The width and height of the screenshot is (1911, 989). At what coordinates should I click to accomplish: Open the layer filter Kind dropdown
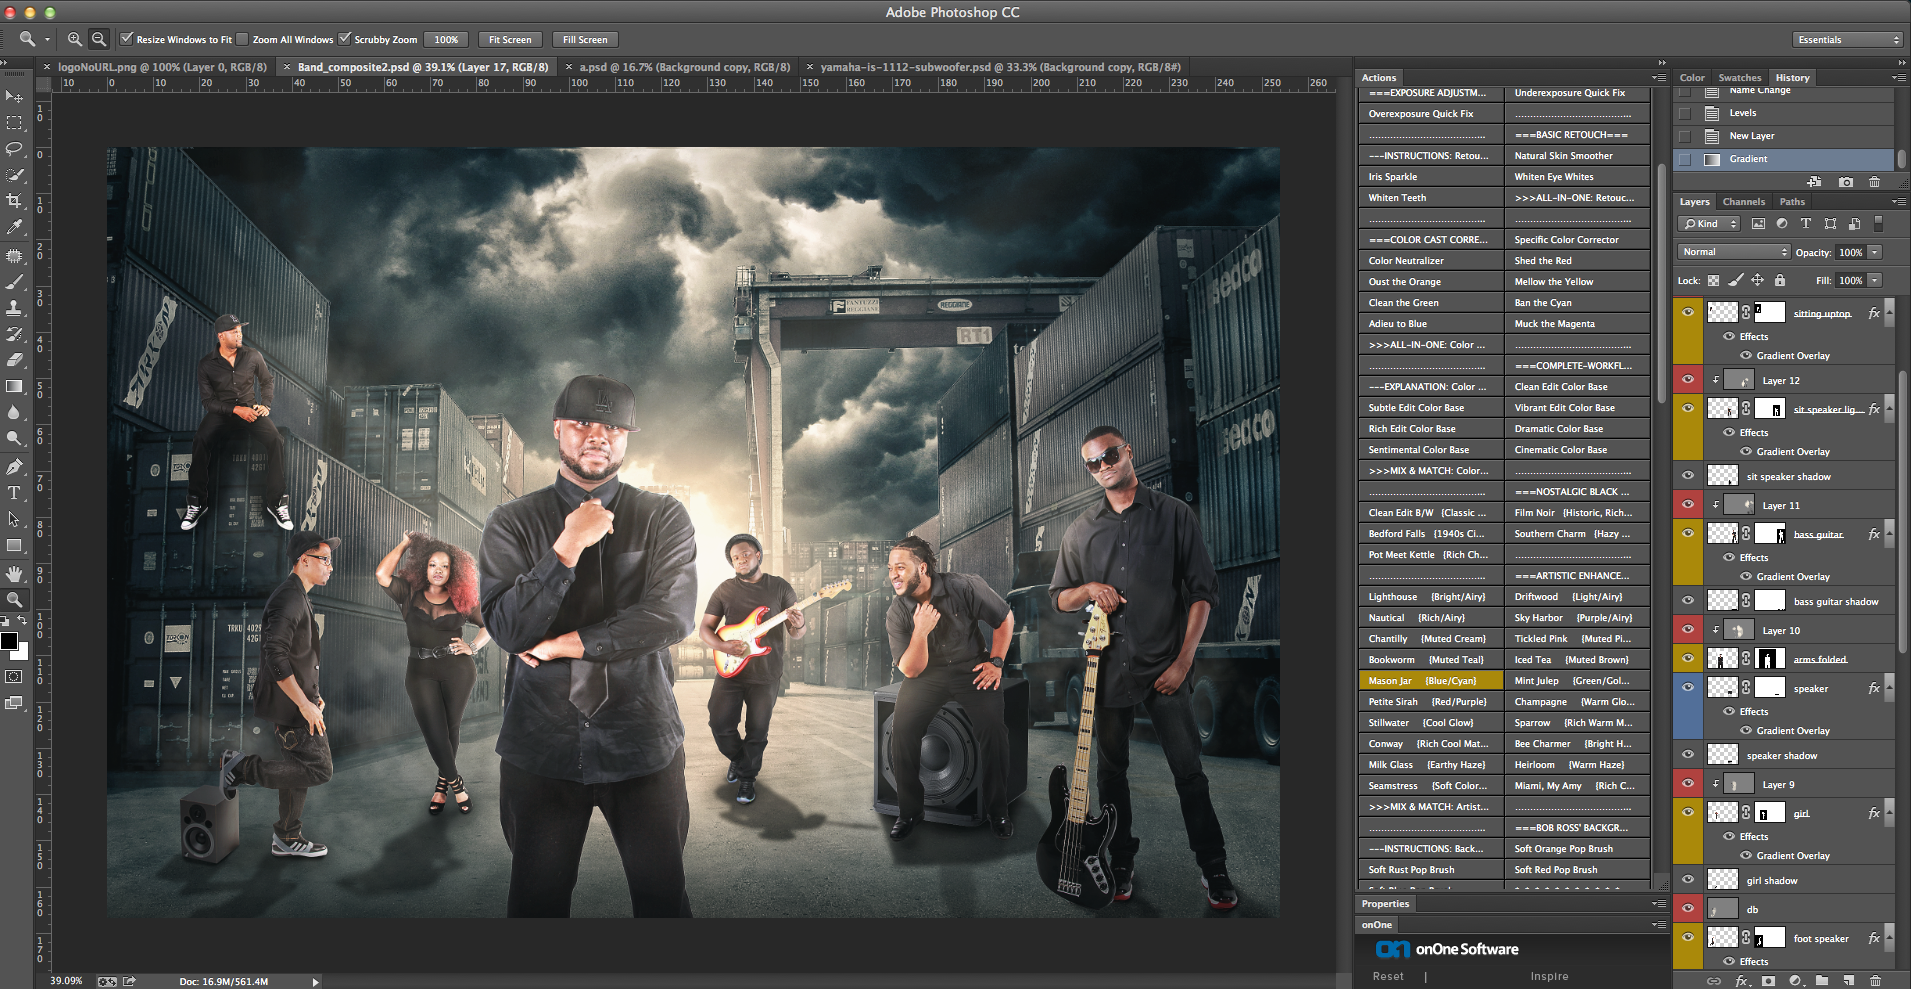point(1709,223)
